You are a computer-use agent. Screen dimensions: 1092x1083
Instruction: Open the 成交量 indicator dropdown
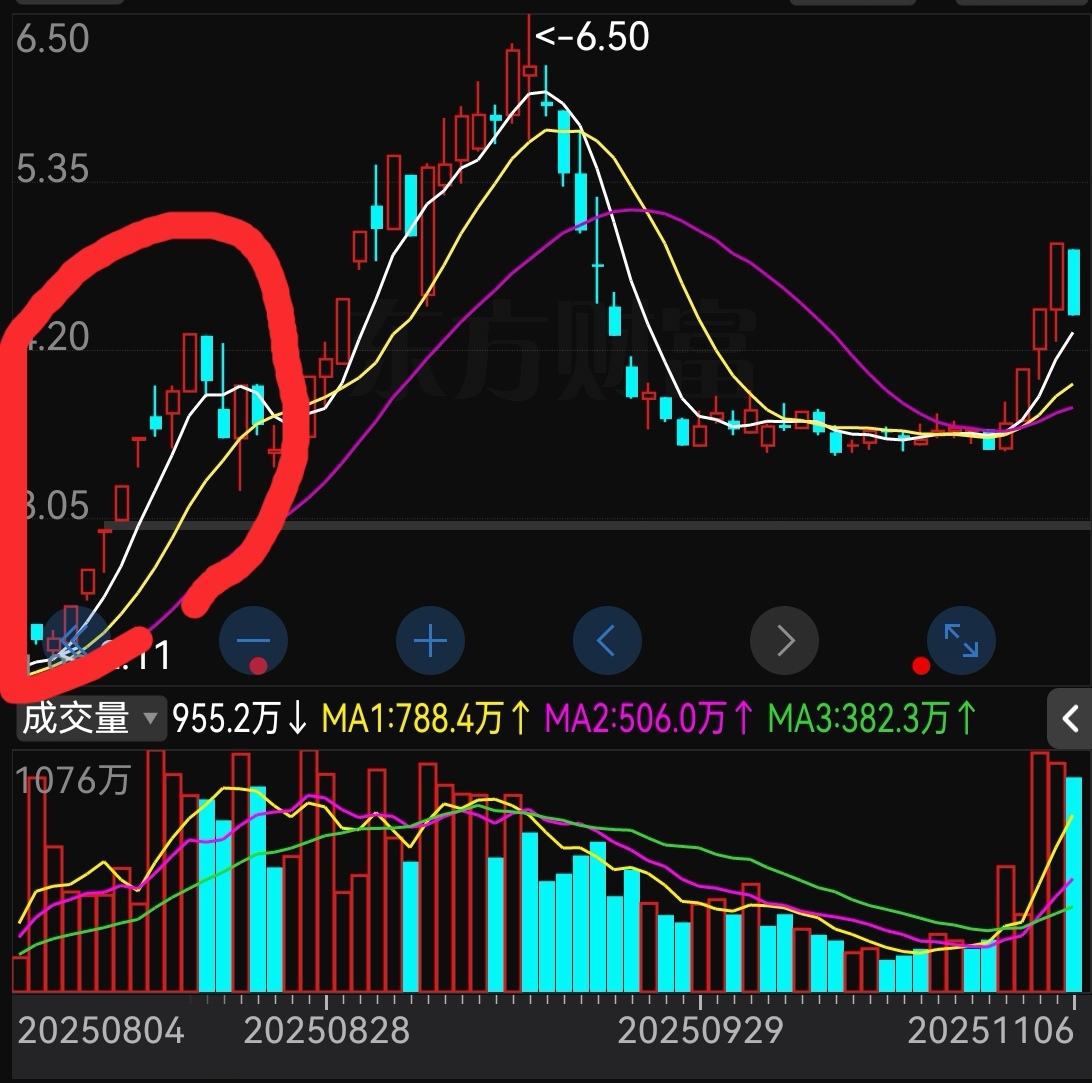(x=91, y=718)
